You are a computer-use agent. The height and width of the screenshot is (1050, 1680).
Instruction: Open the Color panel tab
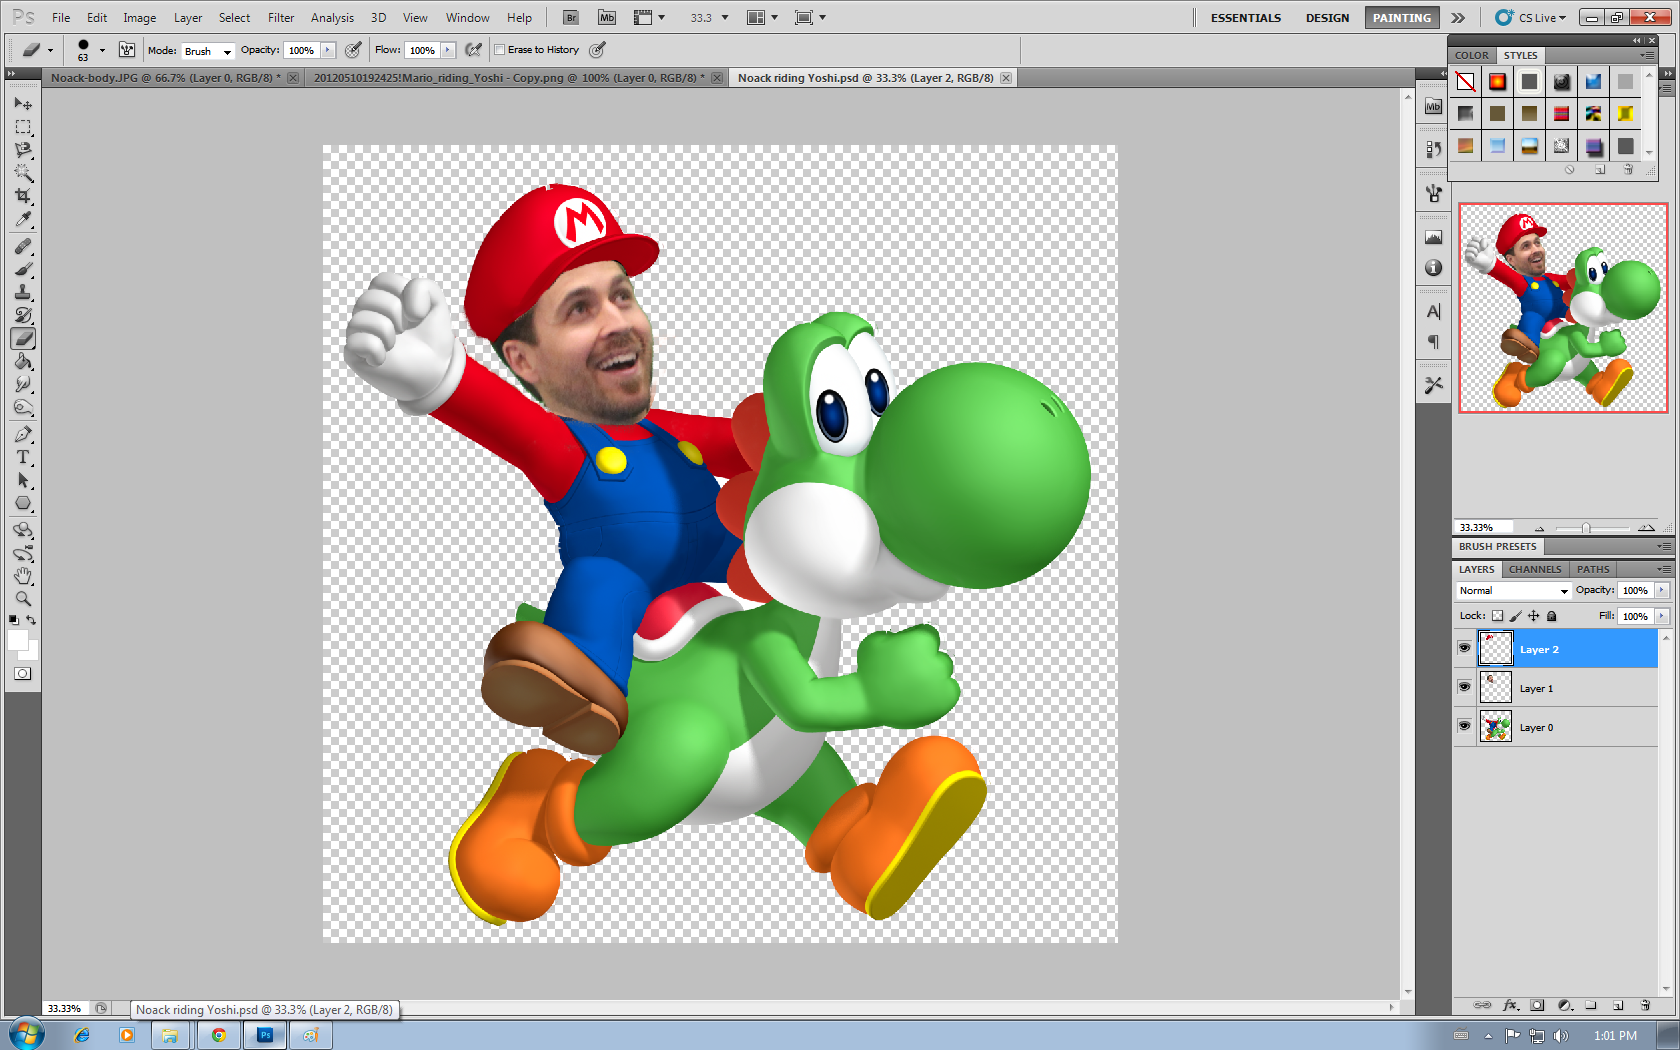coord(1471,56)
